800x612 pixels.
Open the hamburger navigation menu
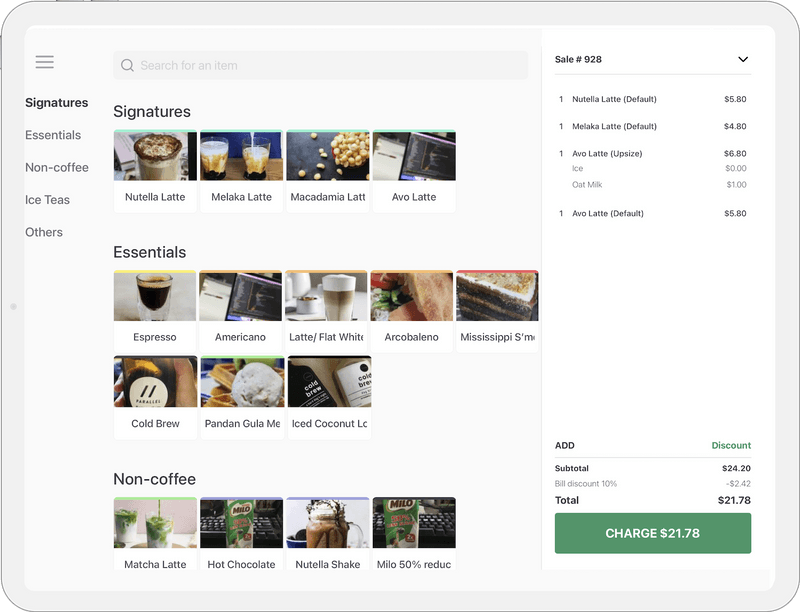tap(44, 62)
